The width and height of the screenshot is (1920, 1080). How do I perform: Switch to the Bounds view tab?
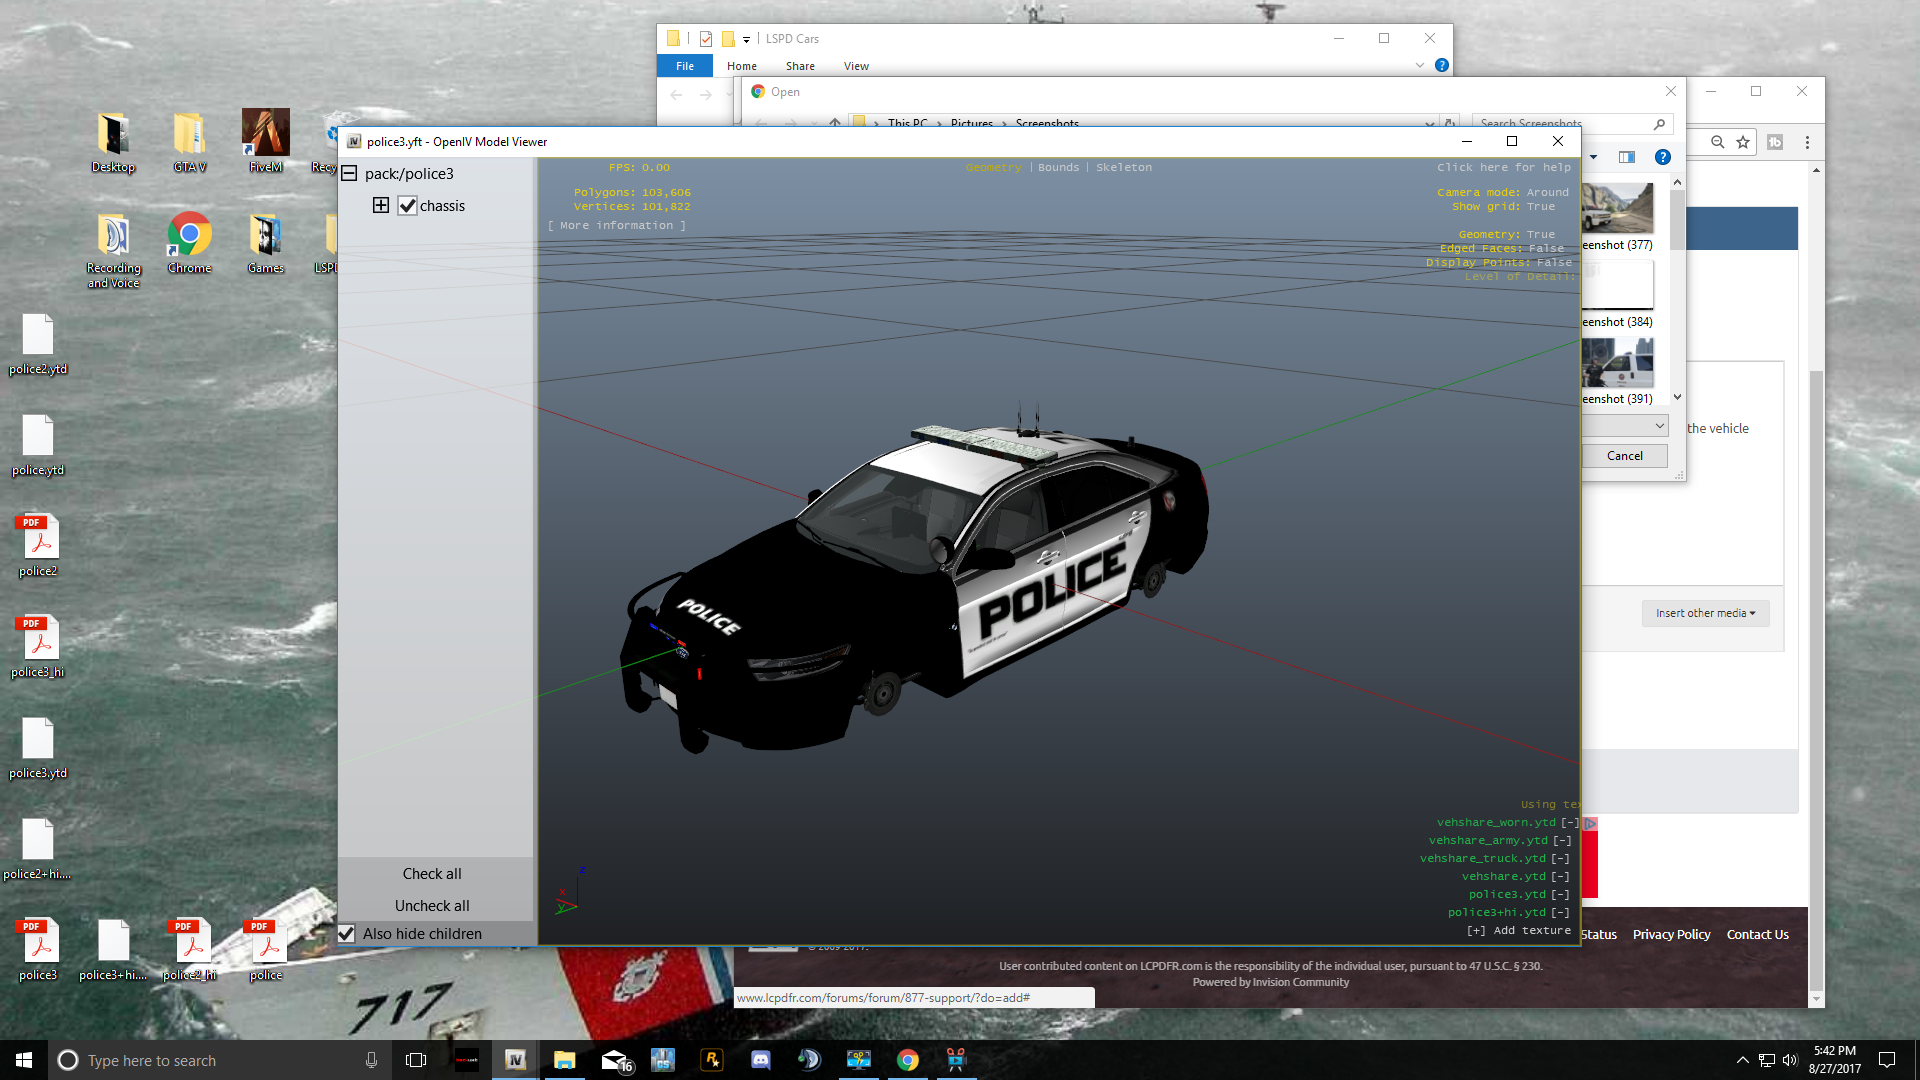point(1058,167)
